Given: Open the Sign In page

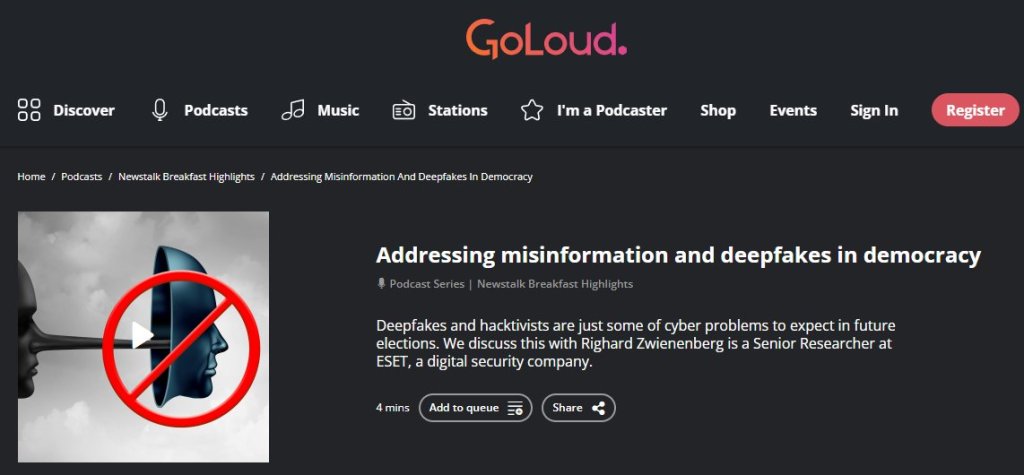Looking at the screenshot, I should pos(874,110).
